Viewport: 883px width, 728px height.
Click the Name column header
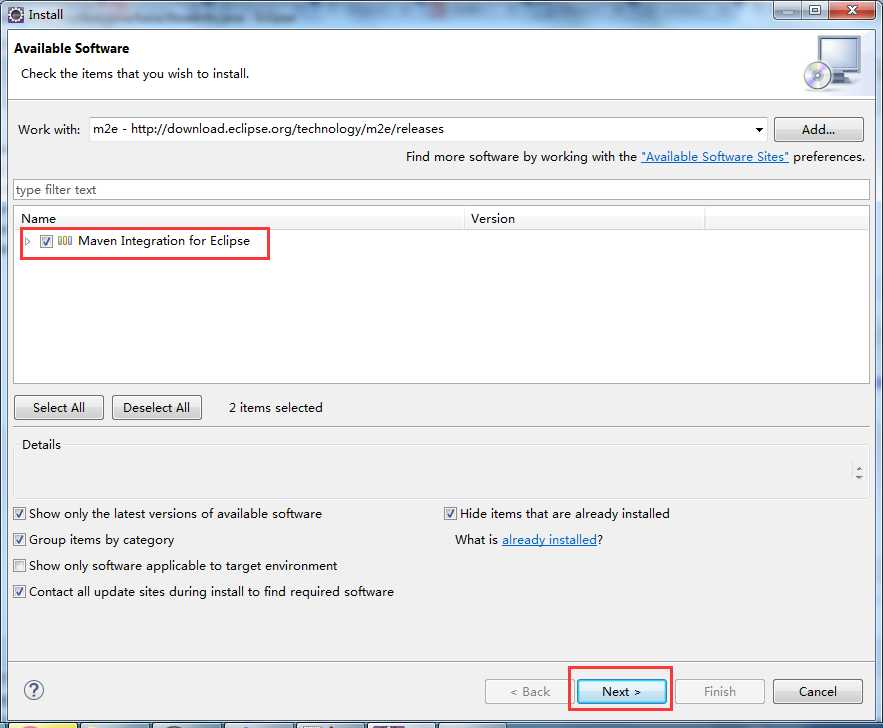(239, 218)
